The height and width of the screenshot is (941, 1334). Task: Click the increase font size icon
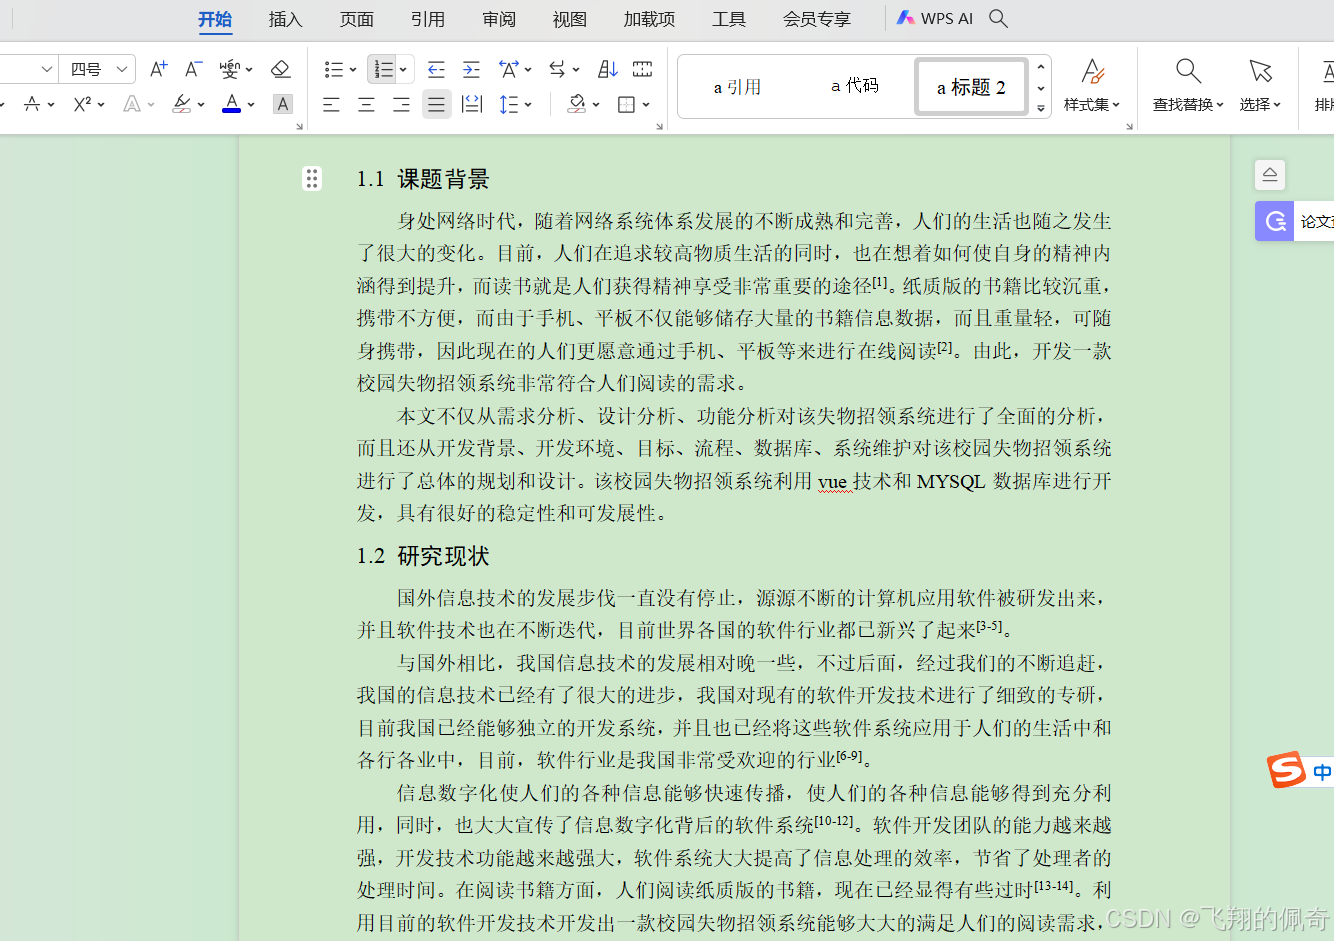(157, 68)
